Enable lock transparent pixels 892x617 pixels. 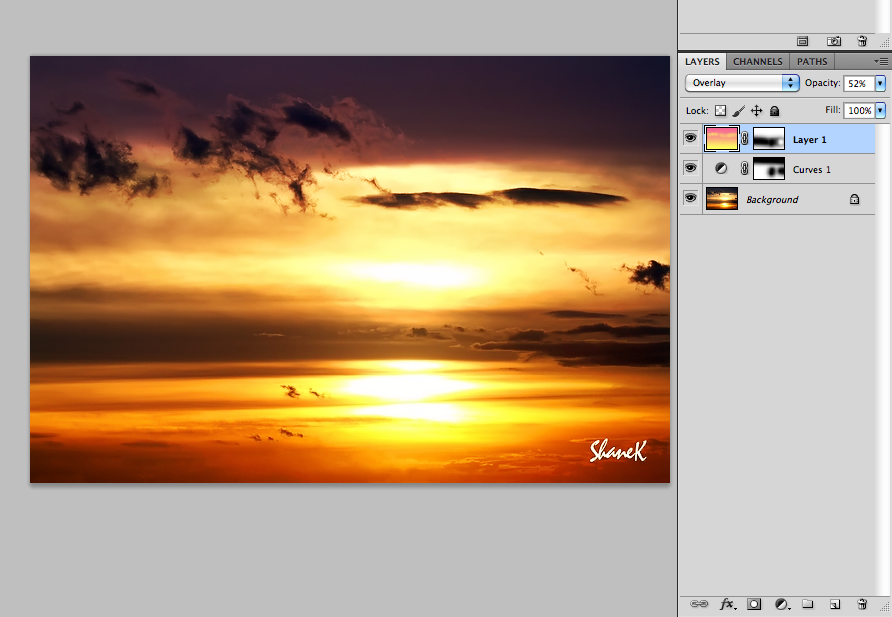click(721, 110)
